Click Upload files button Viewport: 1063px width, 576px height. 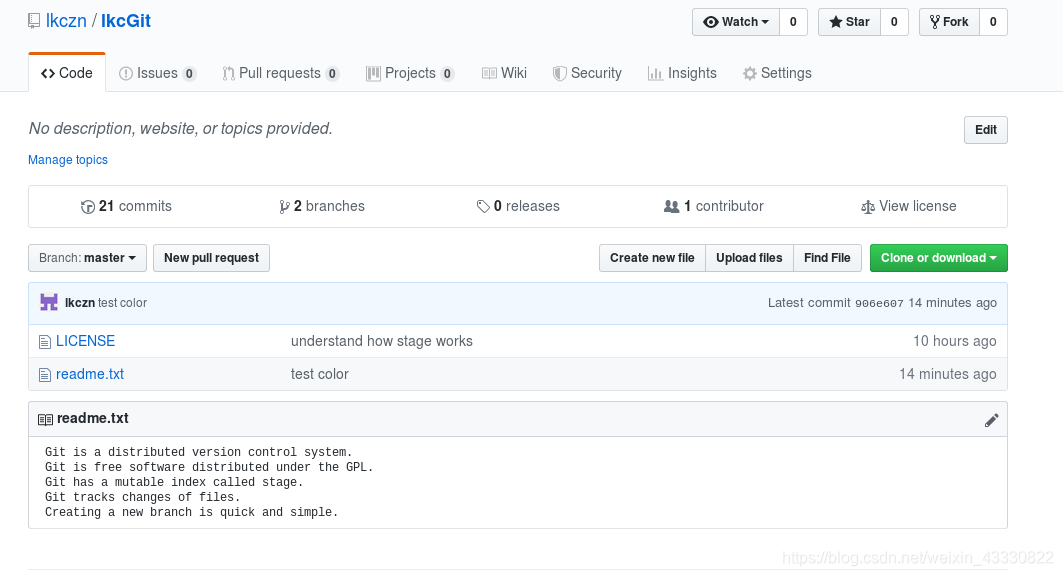[749, 258]
